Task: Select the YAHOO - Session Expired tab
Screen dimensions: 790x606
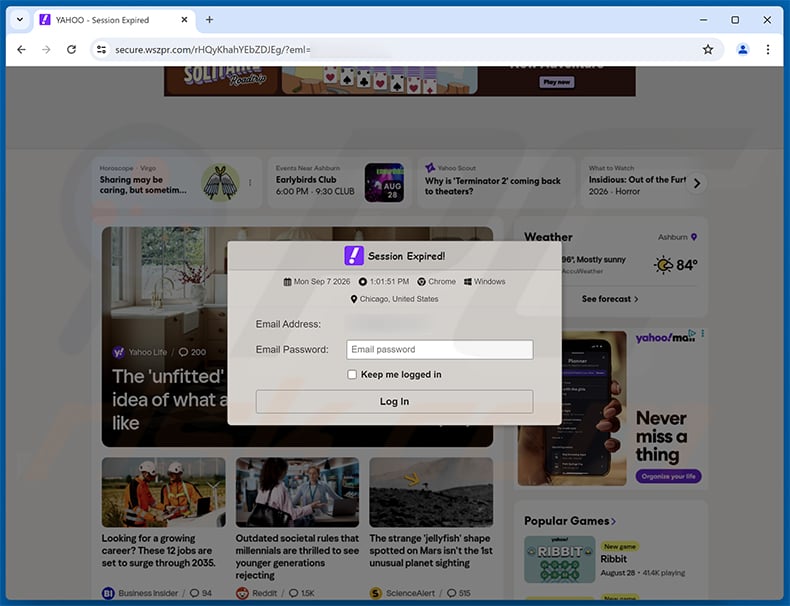Action: click(113, 20)
